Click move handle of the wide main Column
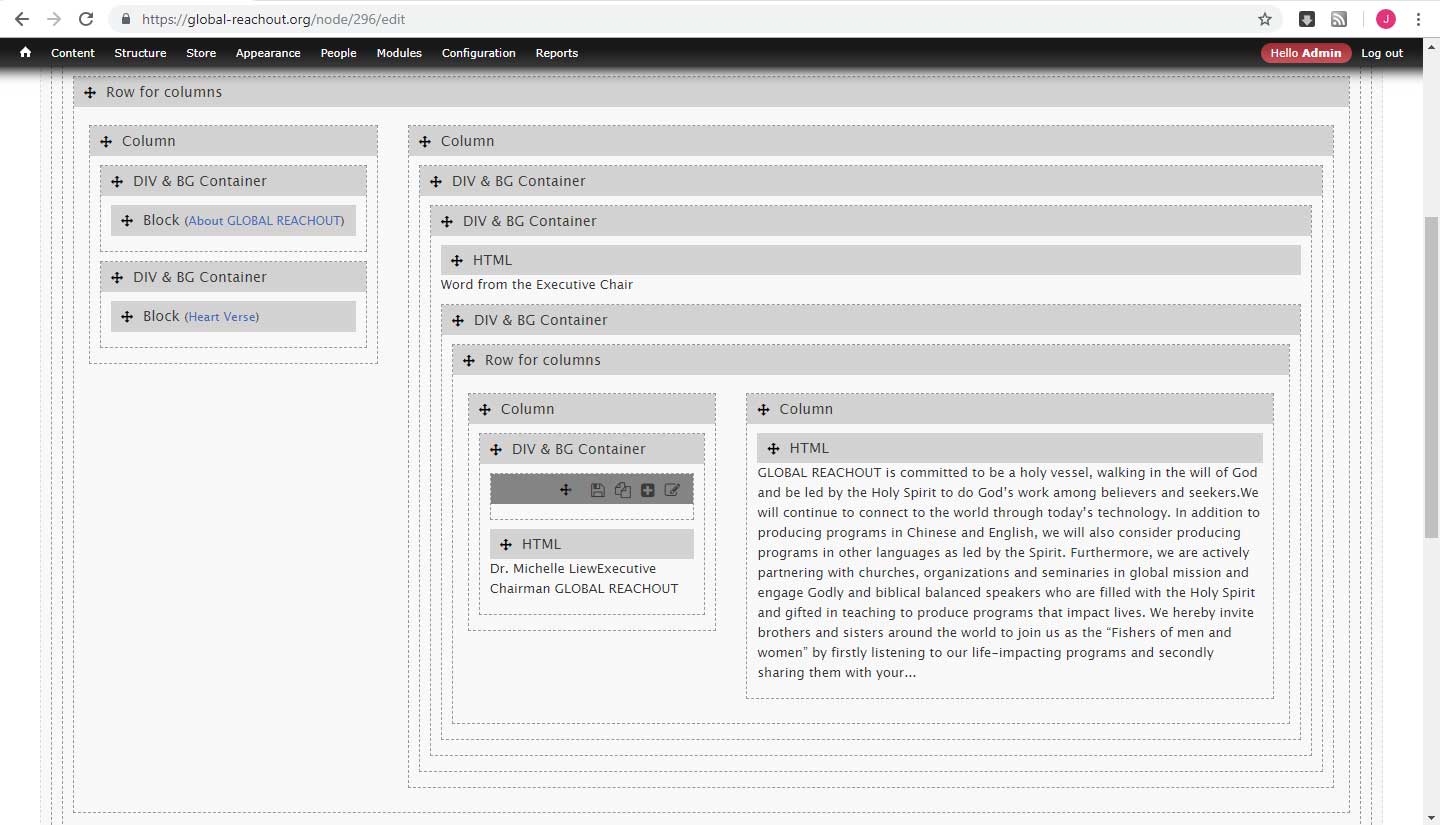Screen dimensions: 1440x825 point(425,142)
